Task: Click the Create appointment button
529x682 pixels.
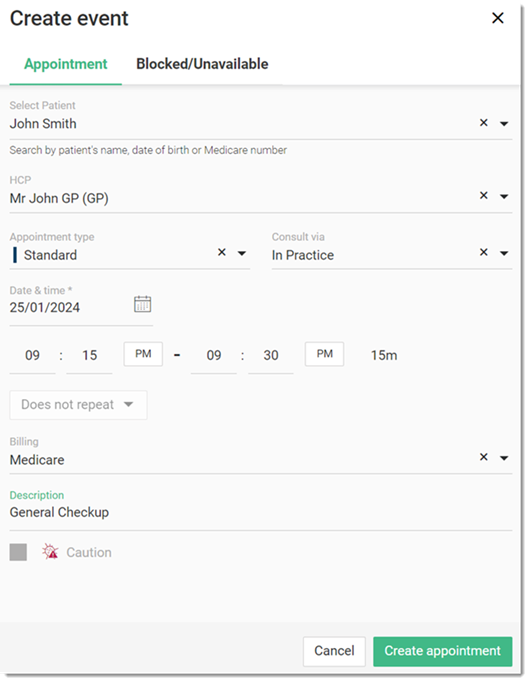Action: tap(442, 651)
